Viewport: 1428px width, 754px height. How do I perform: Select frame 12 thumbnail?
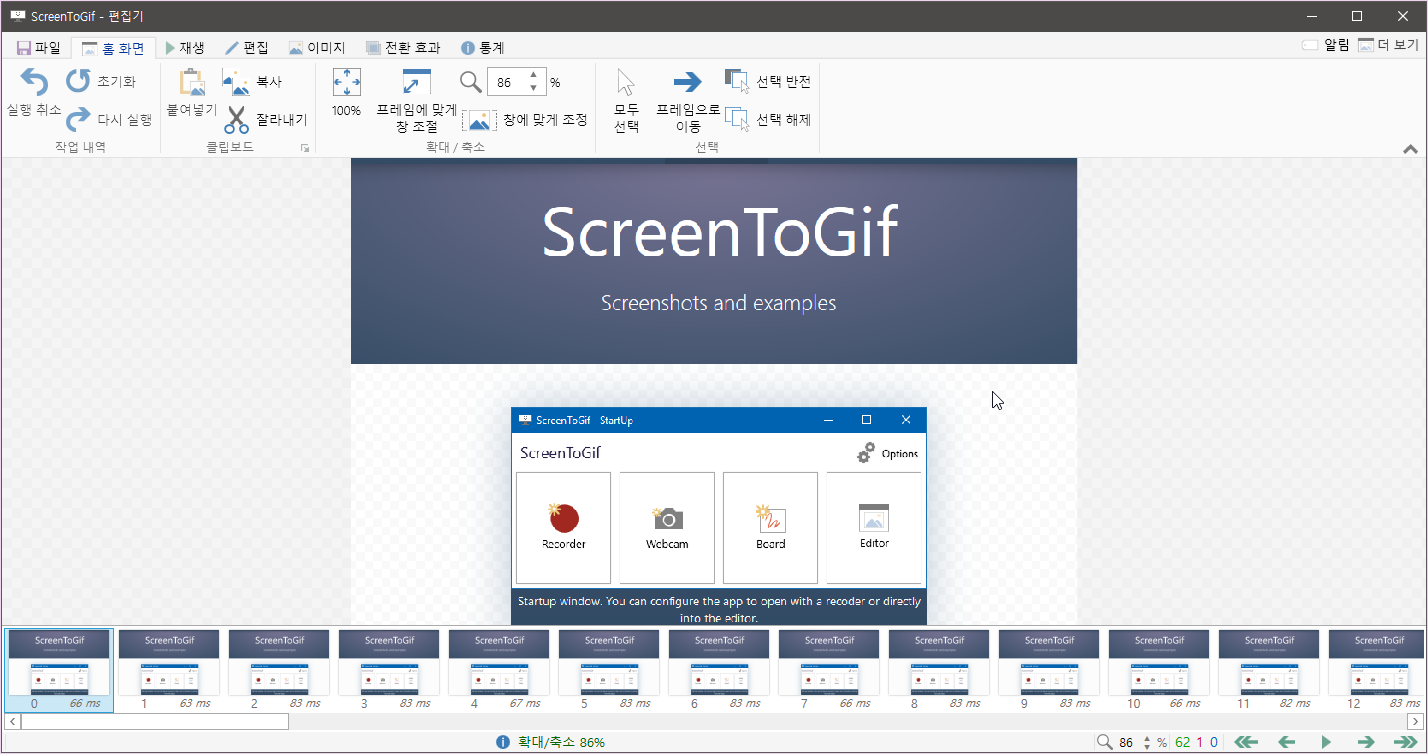pos(1376,670)
